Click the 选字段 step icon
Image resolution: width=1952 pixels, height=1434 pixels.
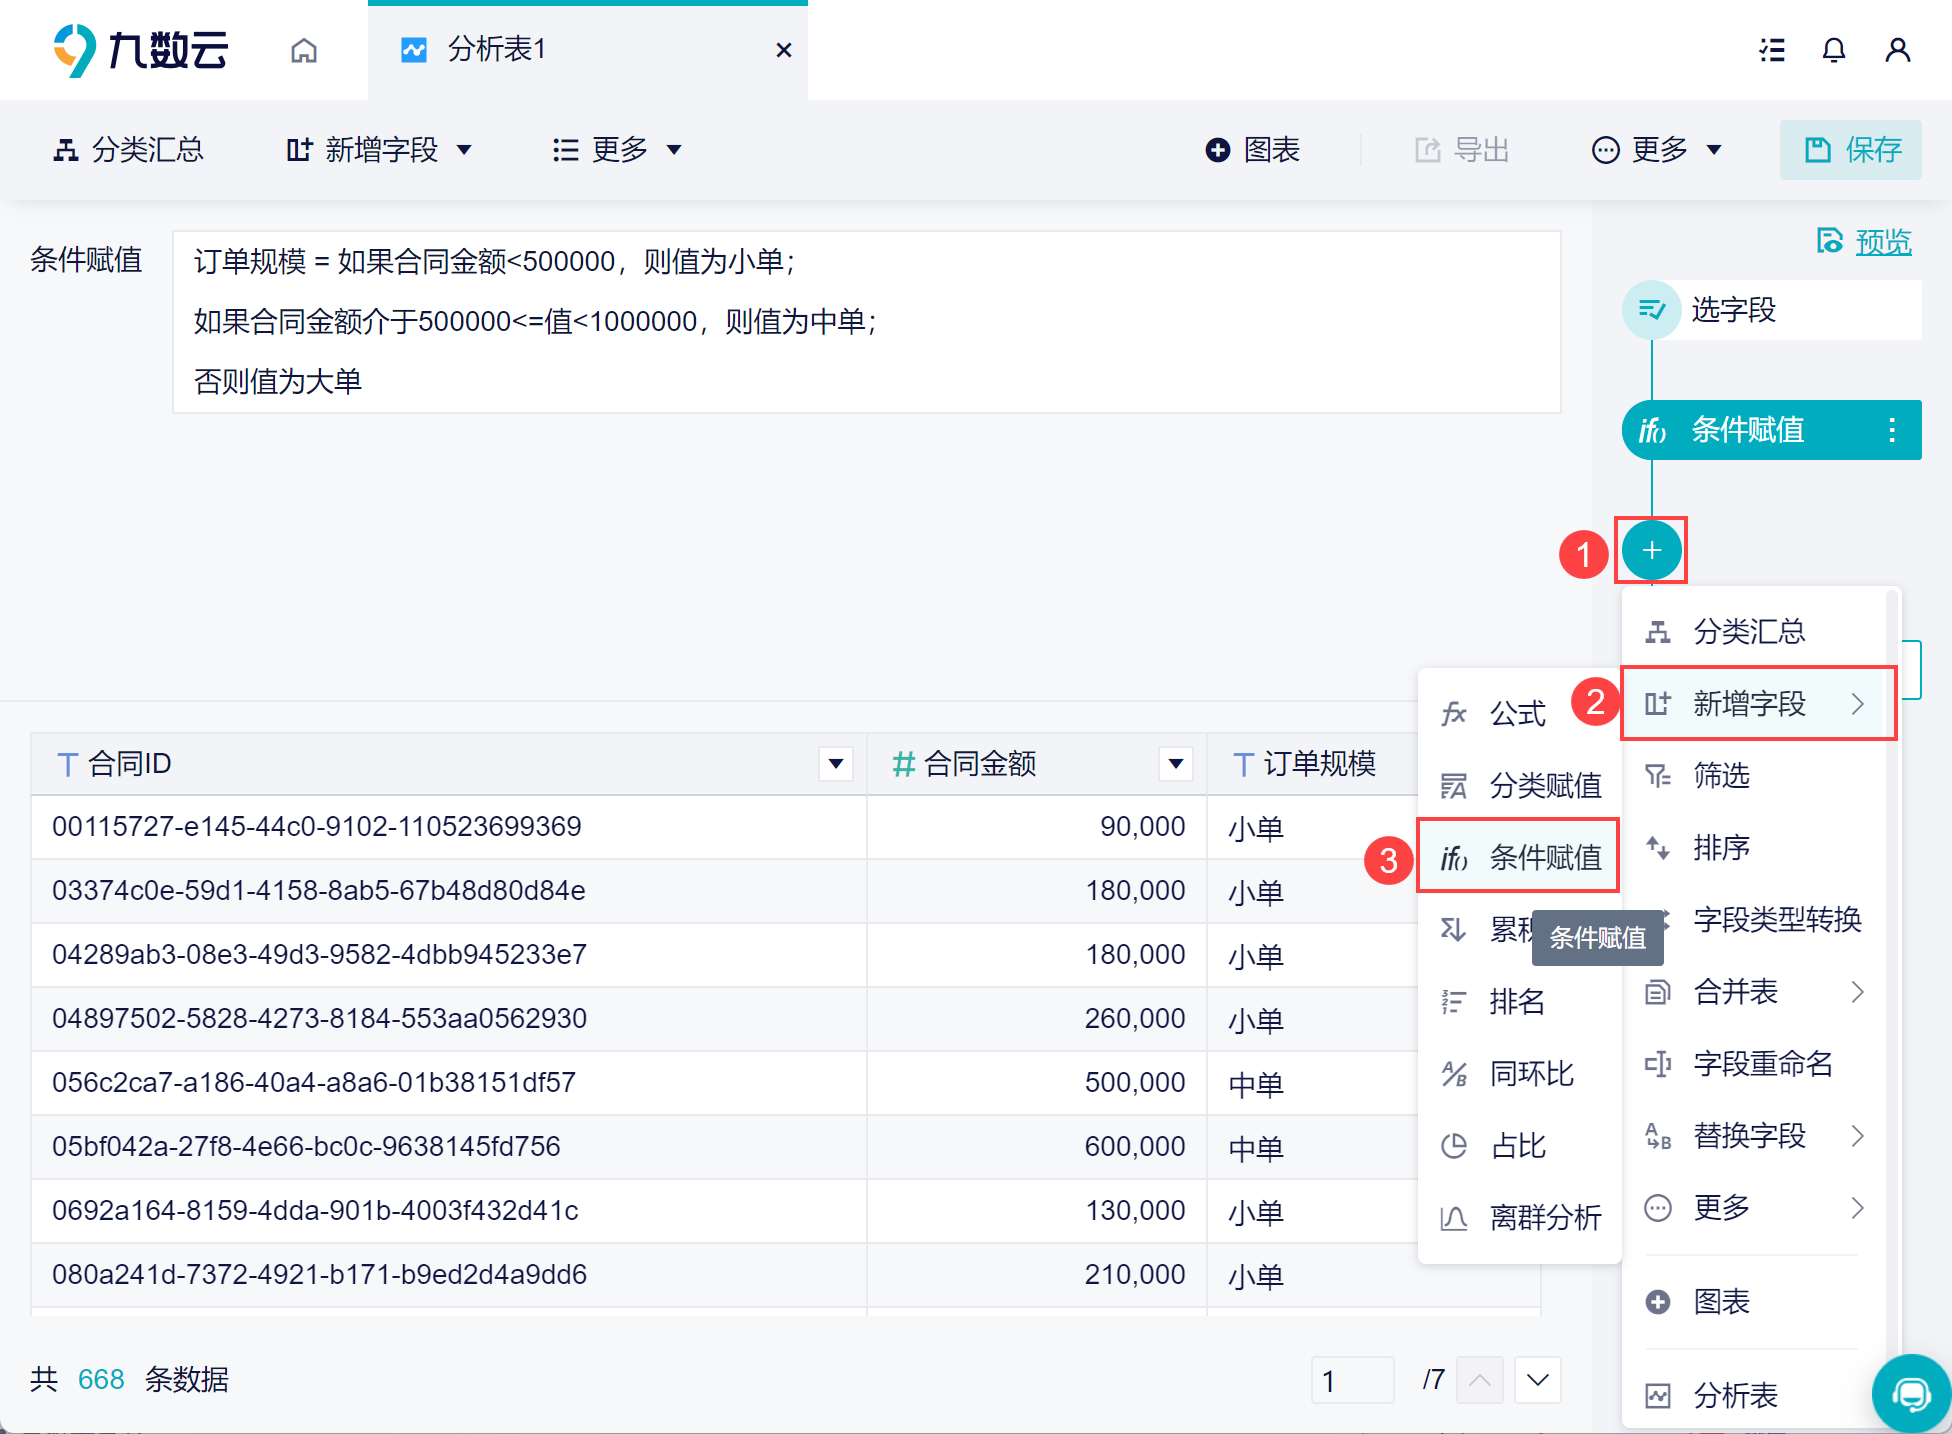click(x=1651, y=310)
